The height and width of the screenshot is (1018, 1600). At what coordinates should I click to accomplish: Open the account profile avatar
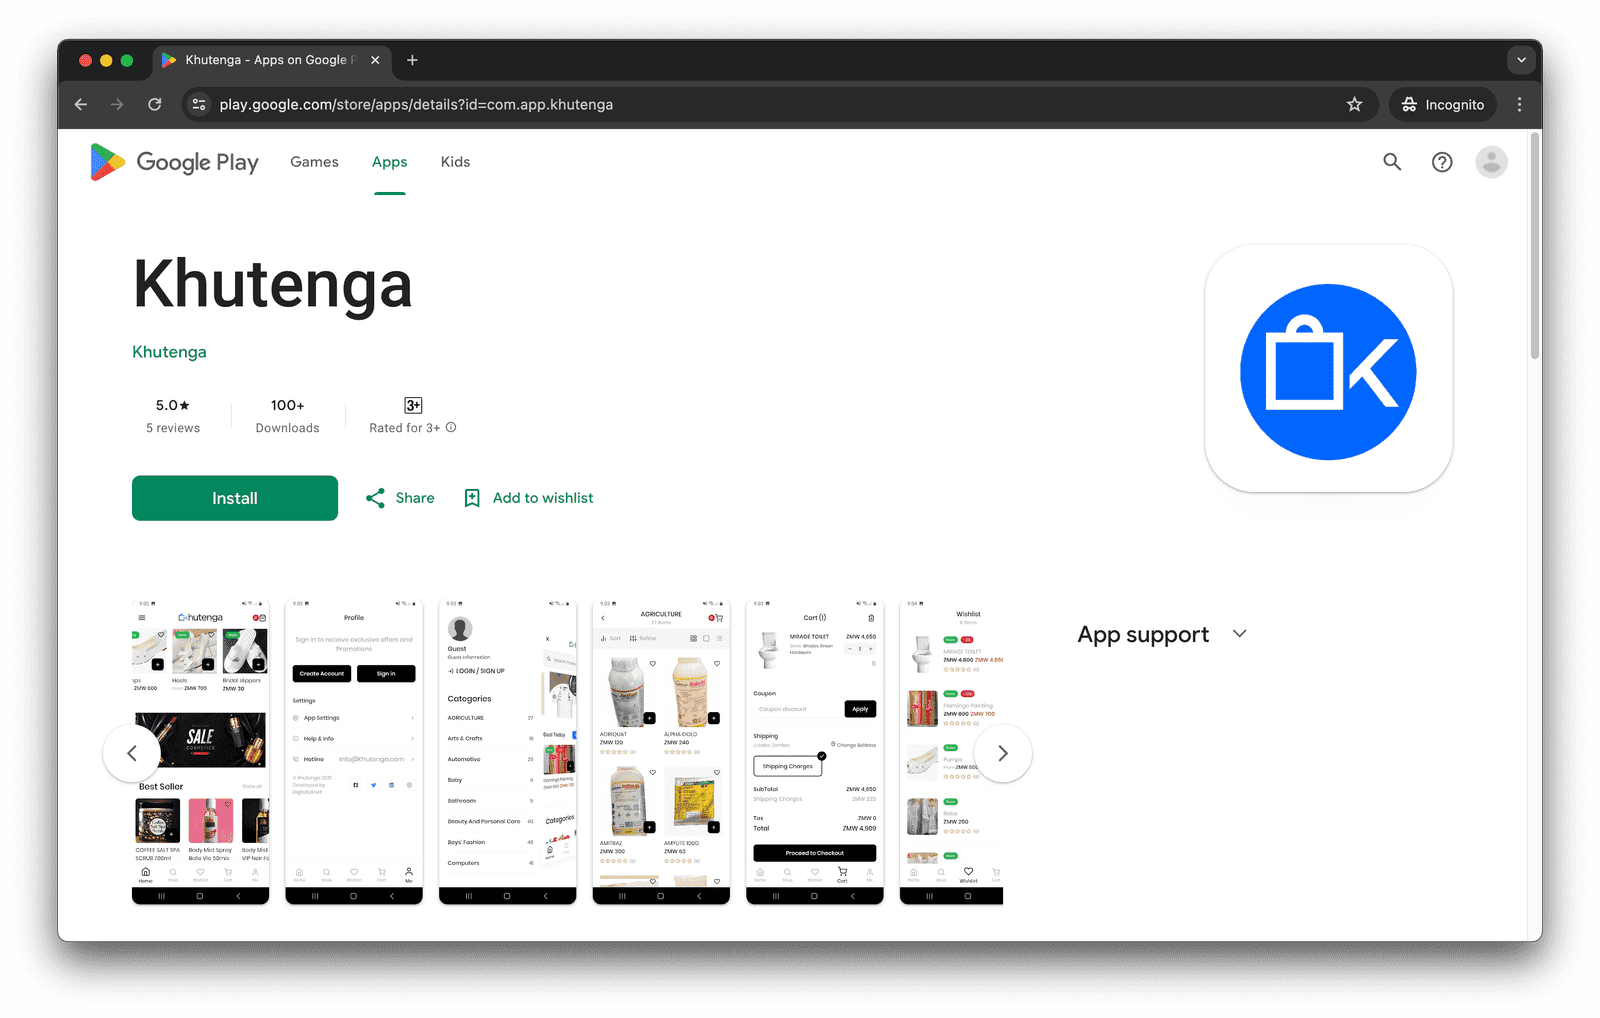[1490, 161]
